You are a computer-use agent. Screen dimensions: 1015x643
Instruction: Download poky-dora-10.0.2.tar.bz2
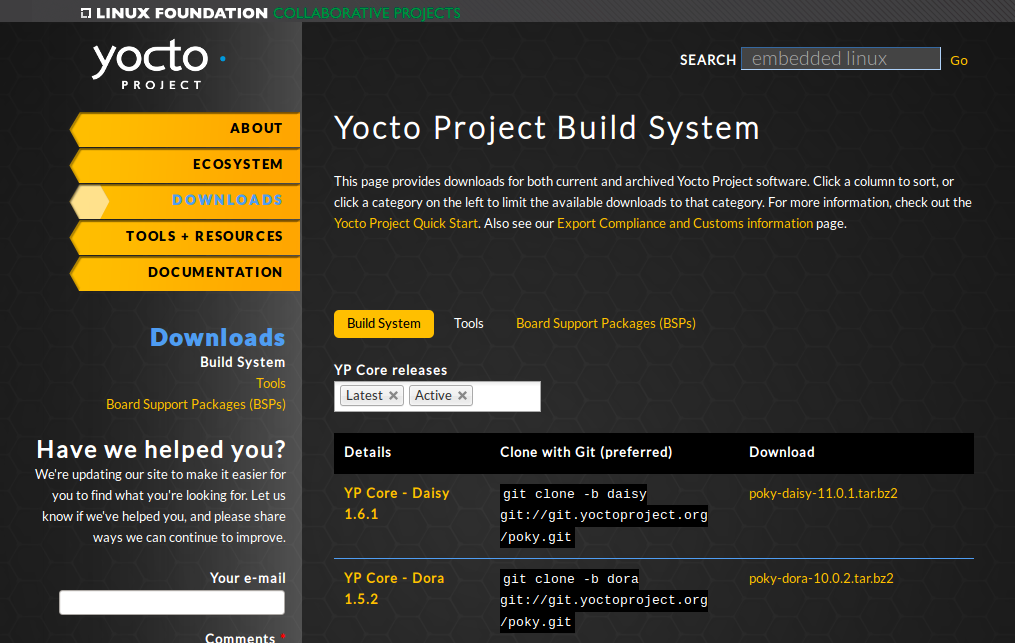[821, 578]
